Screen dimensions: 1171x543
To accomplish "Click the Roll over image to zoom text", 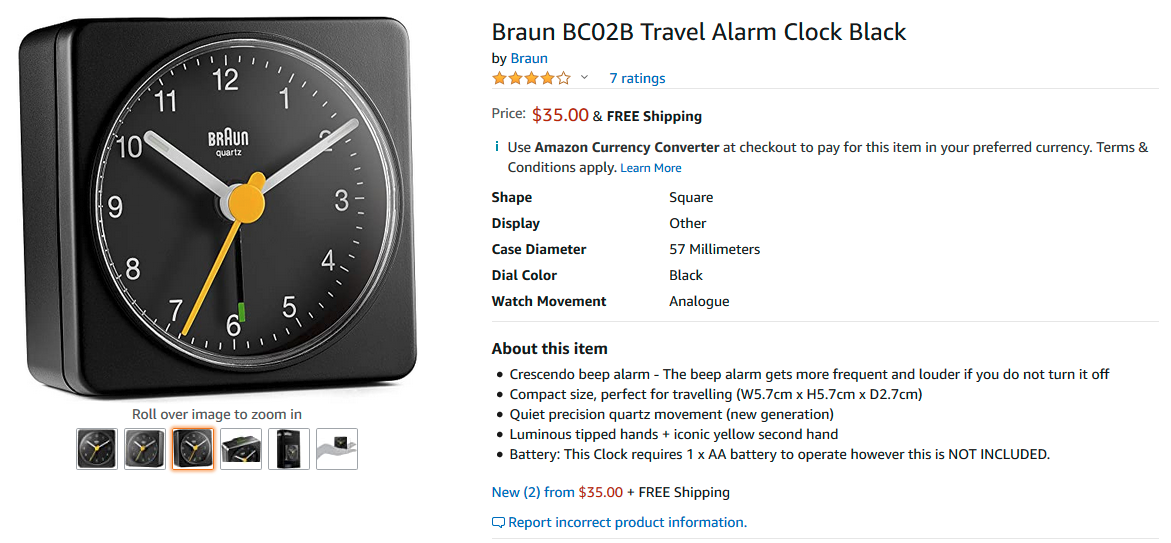I will coord(217,414).
